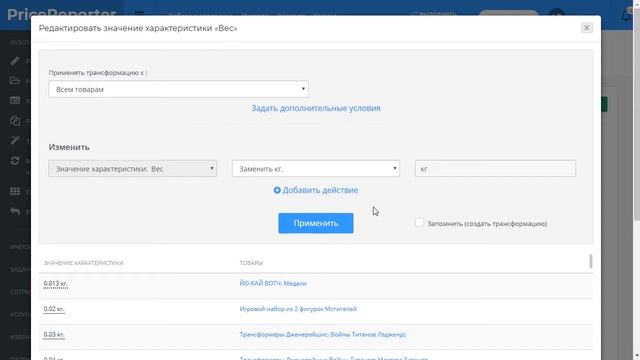640x360 pixels.
Task: Click the plus icon beside 'Добавить действие'
Action: pyautogui.click(x=277, y=190)
